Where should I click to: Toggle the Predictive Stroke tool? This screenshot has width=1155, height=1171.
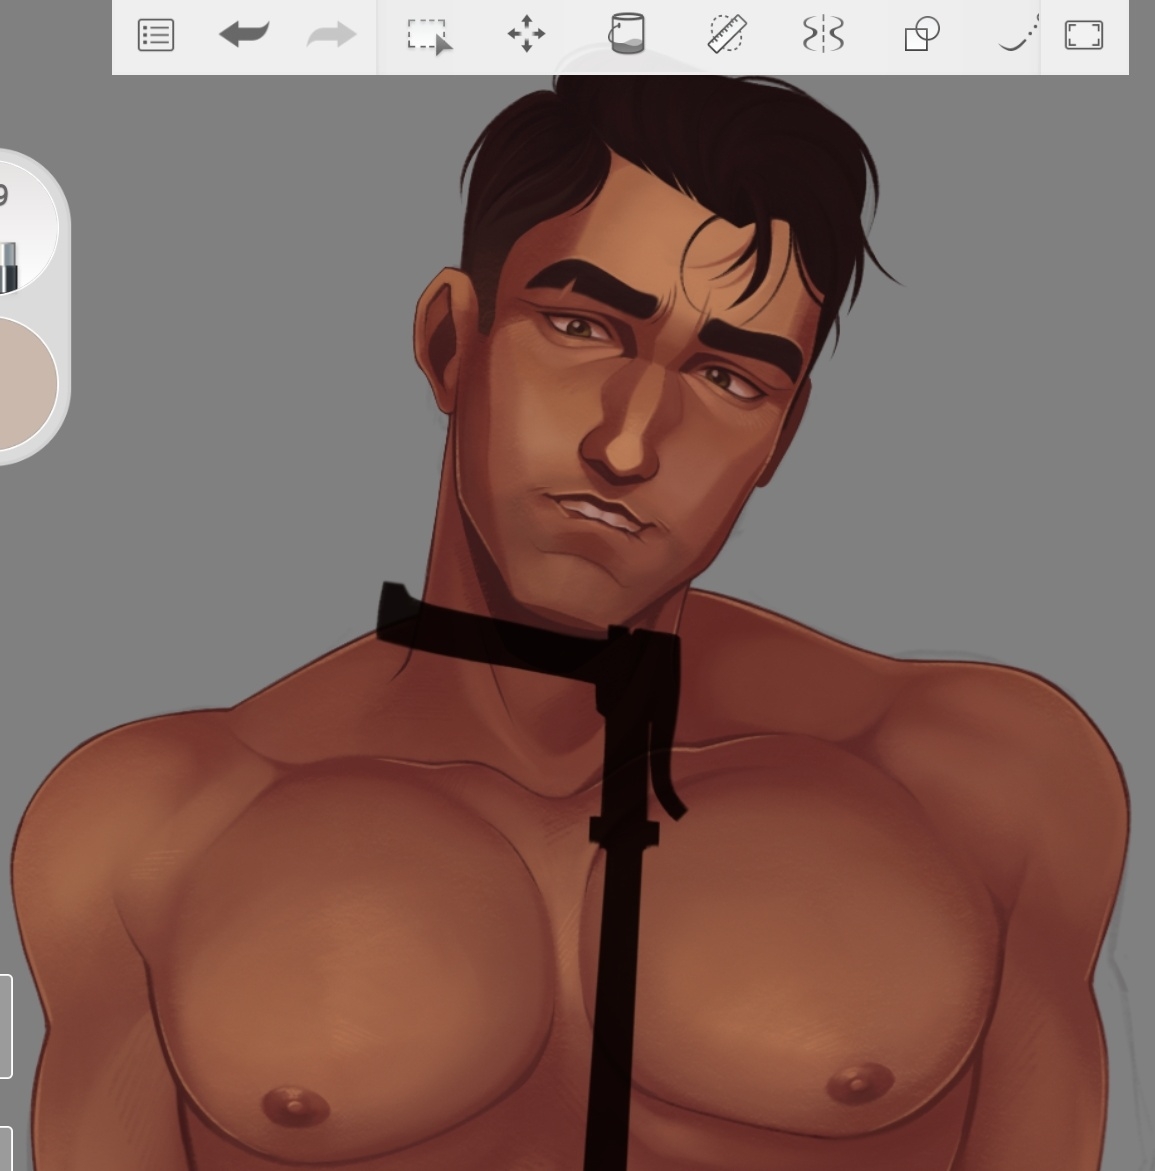coord(1017,35)
